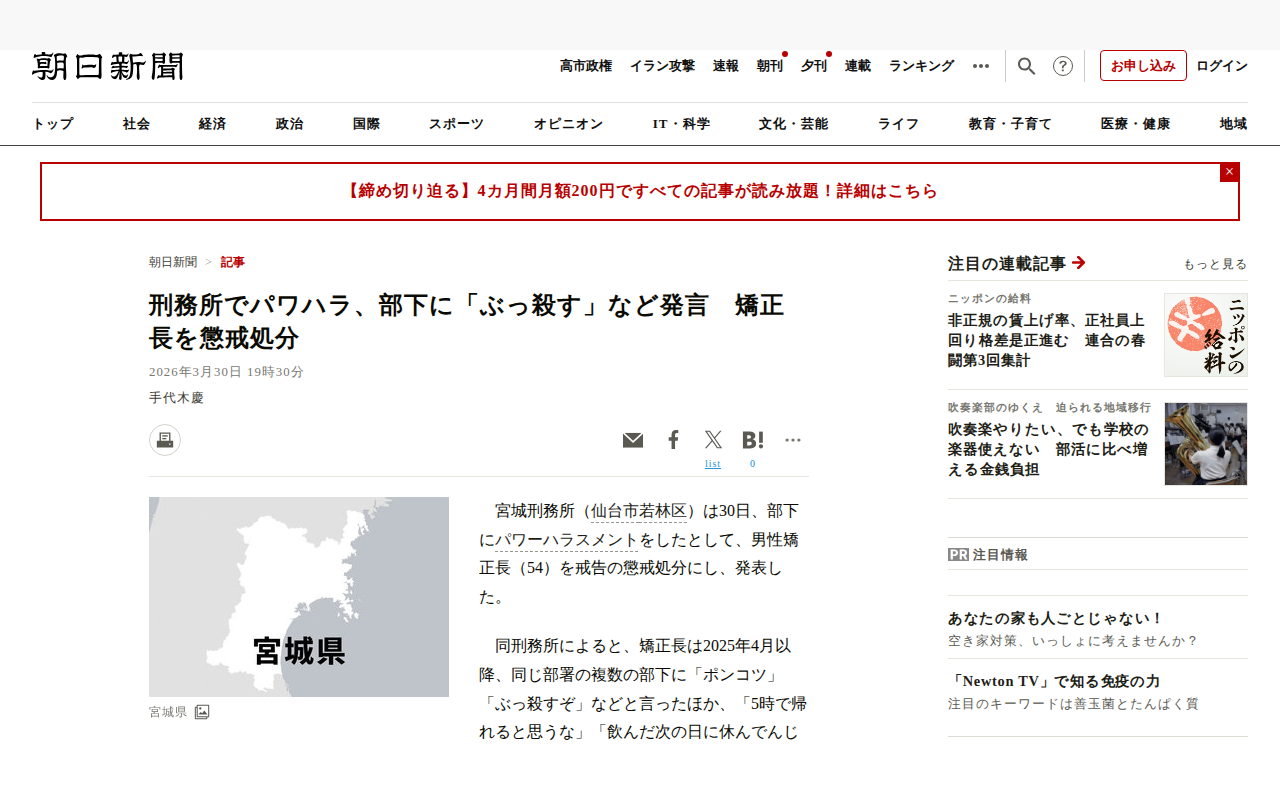This screenshot has width=1280, height=800.
Task: Expand the three-dot more menu in header
Action: pyautogui.click(x=981, y=66)
